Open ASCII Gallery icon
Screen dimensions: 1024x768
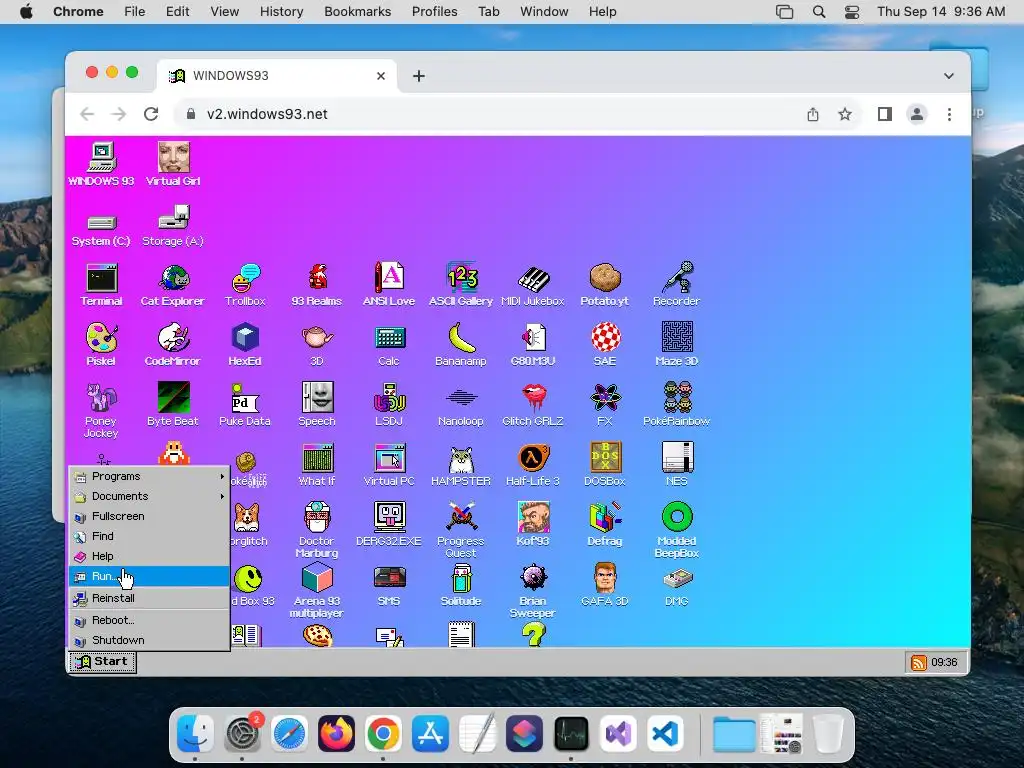461,285
